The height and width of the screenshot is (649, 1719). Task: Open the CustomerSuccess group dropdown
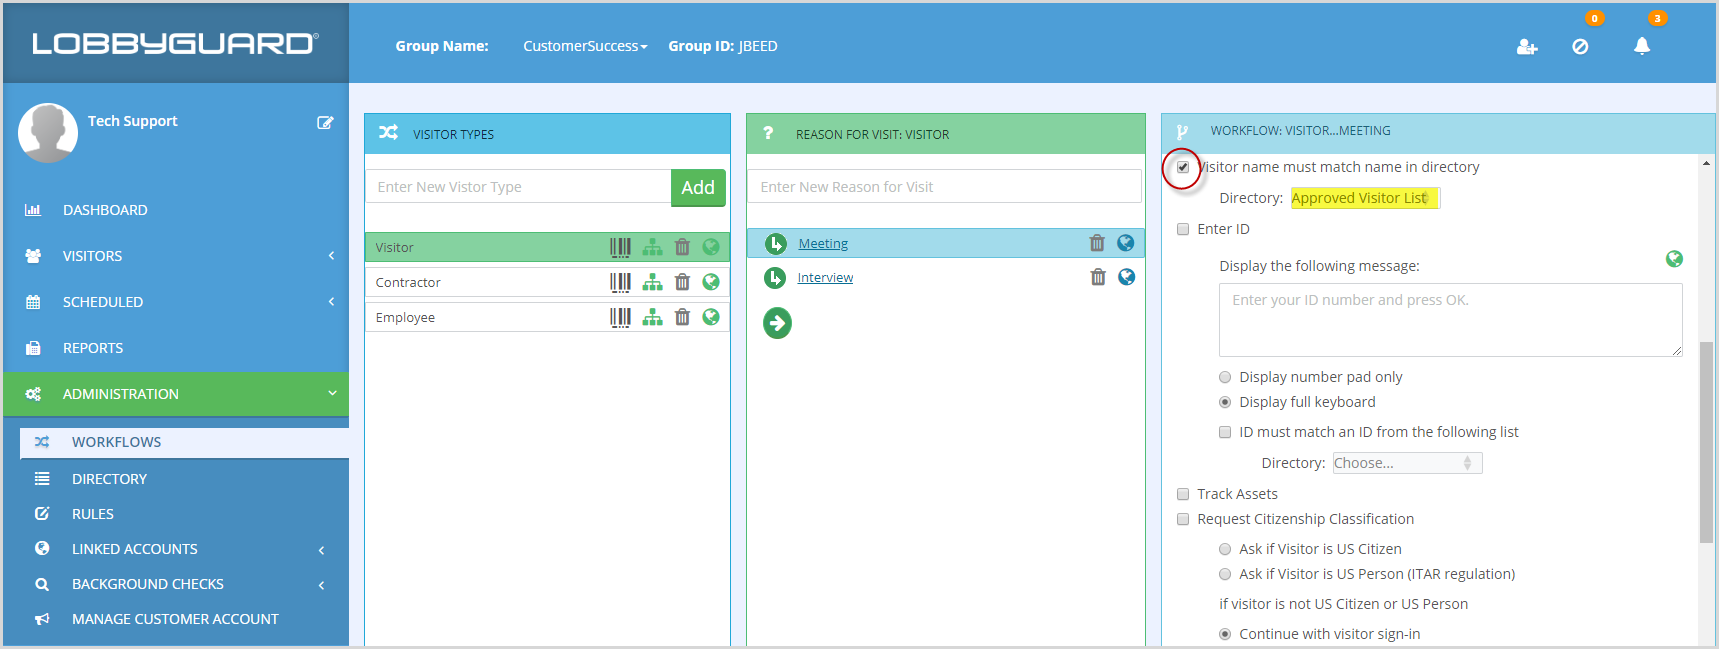[585, 46]
